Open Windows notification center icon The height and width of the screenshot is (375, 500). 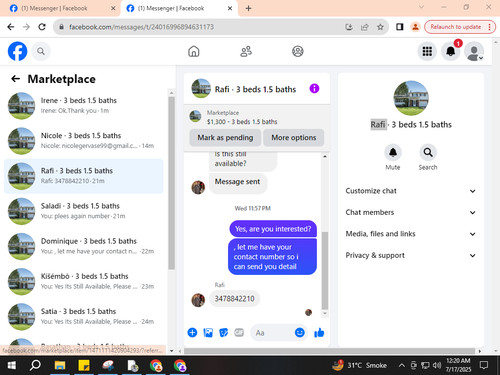[484, 365]
